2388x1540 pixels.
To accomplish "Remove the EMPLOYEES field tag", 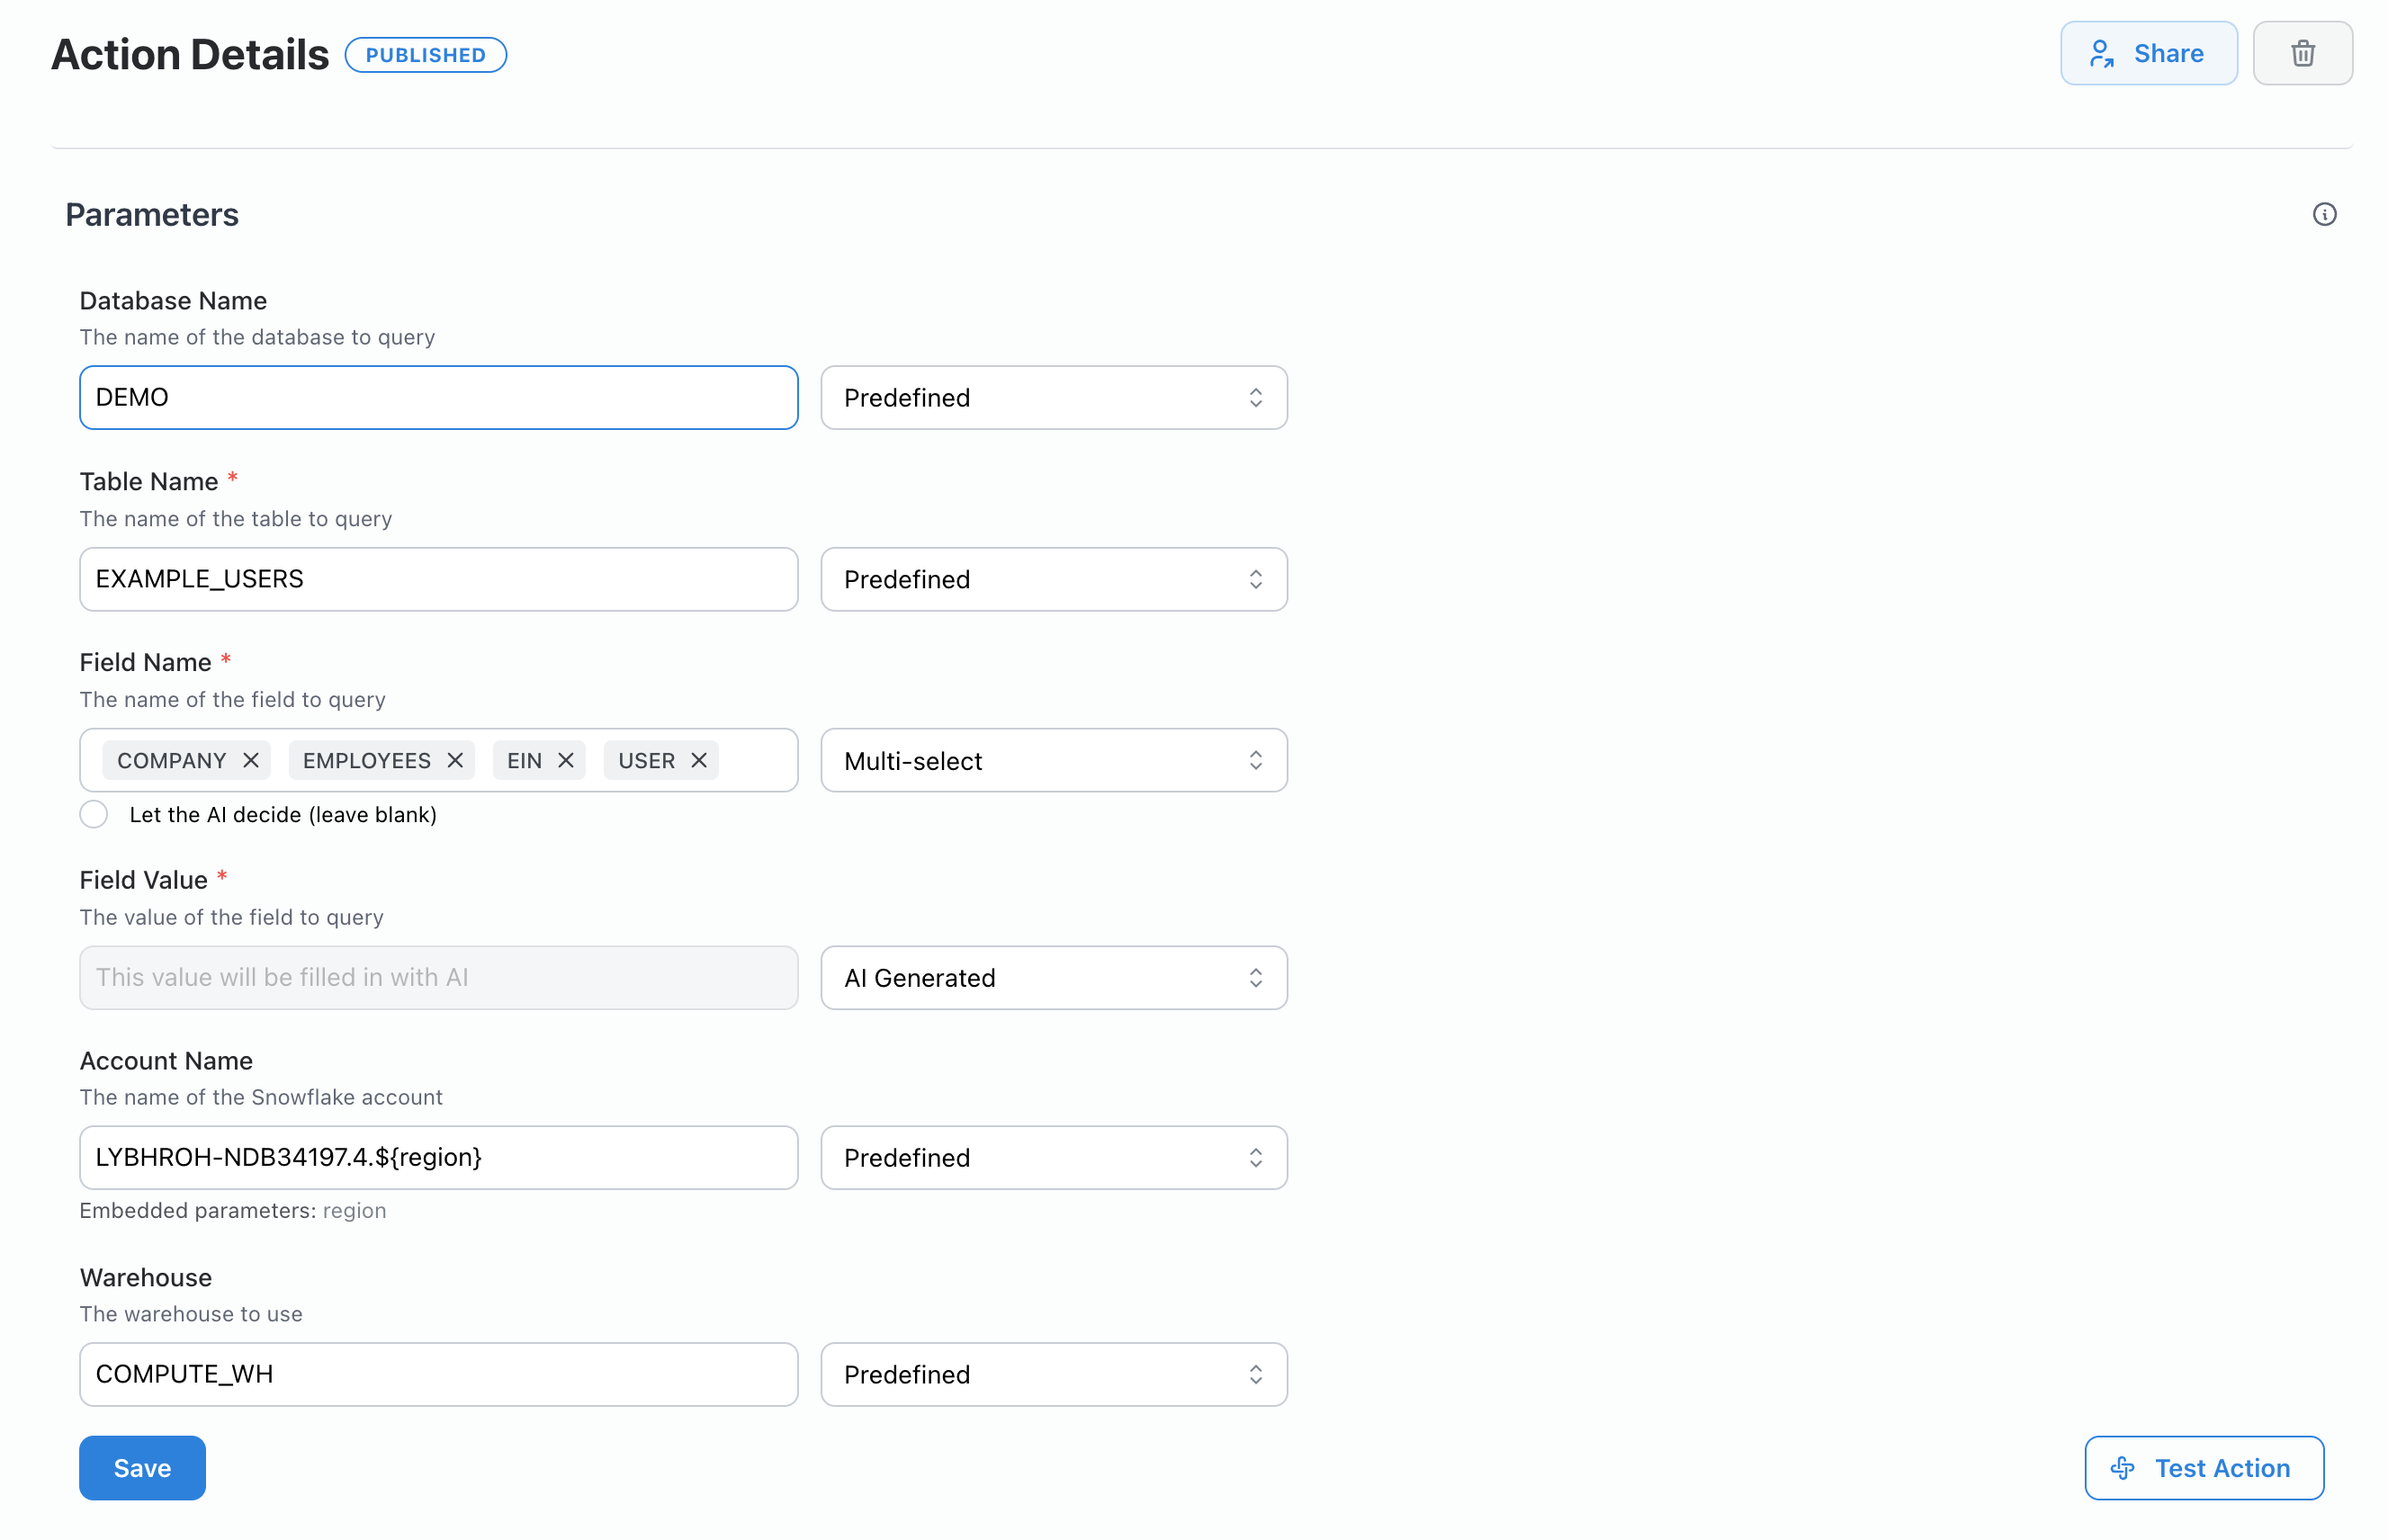I will pos(455,760).
